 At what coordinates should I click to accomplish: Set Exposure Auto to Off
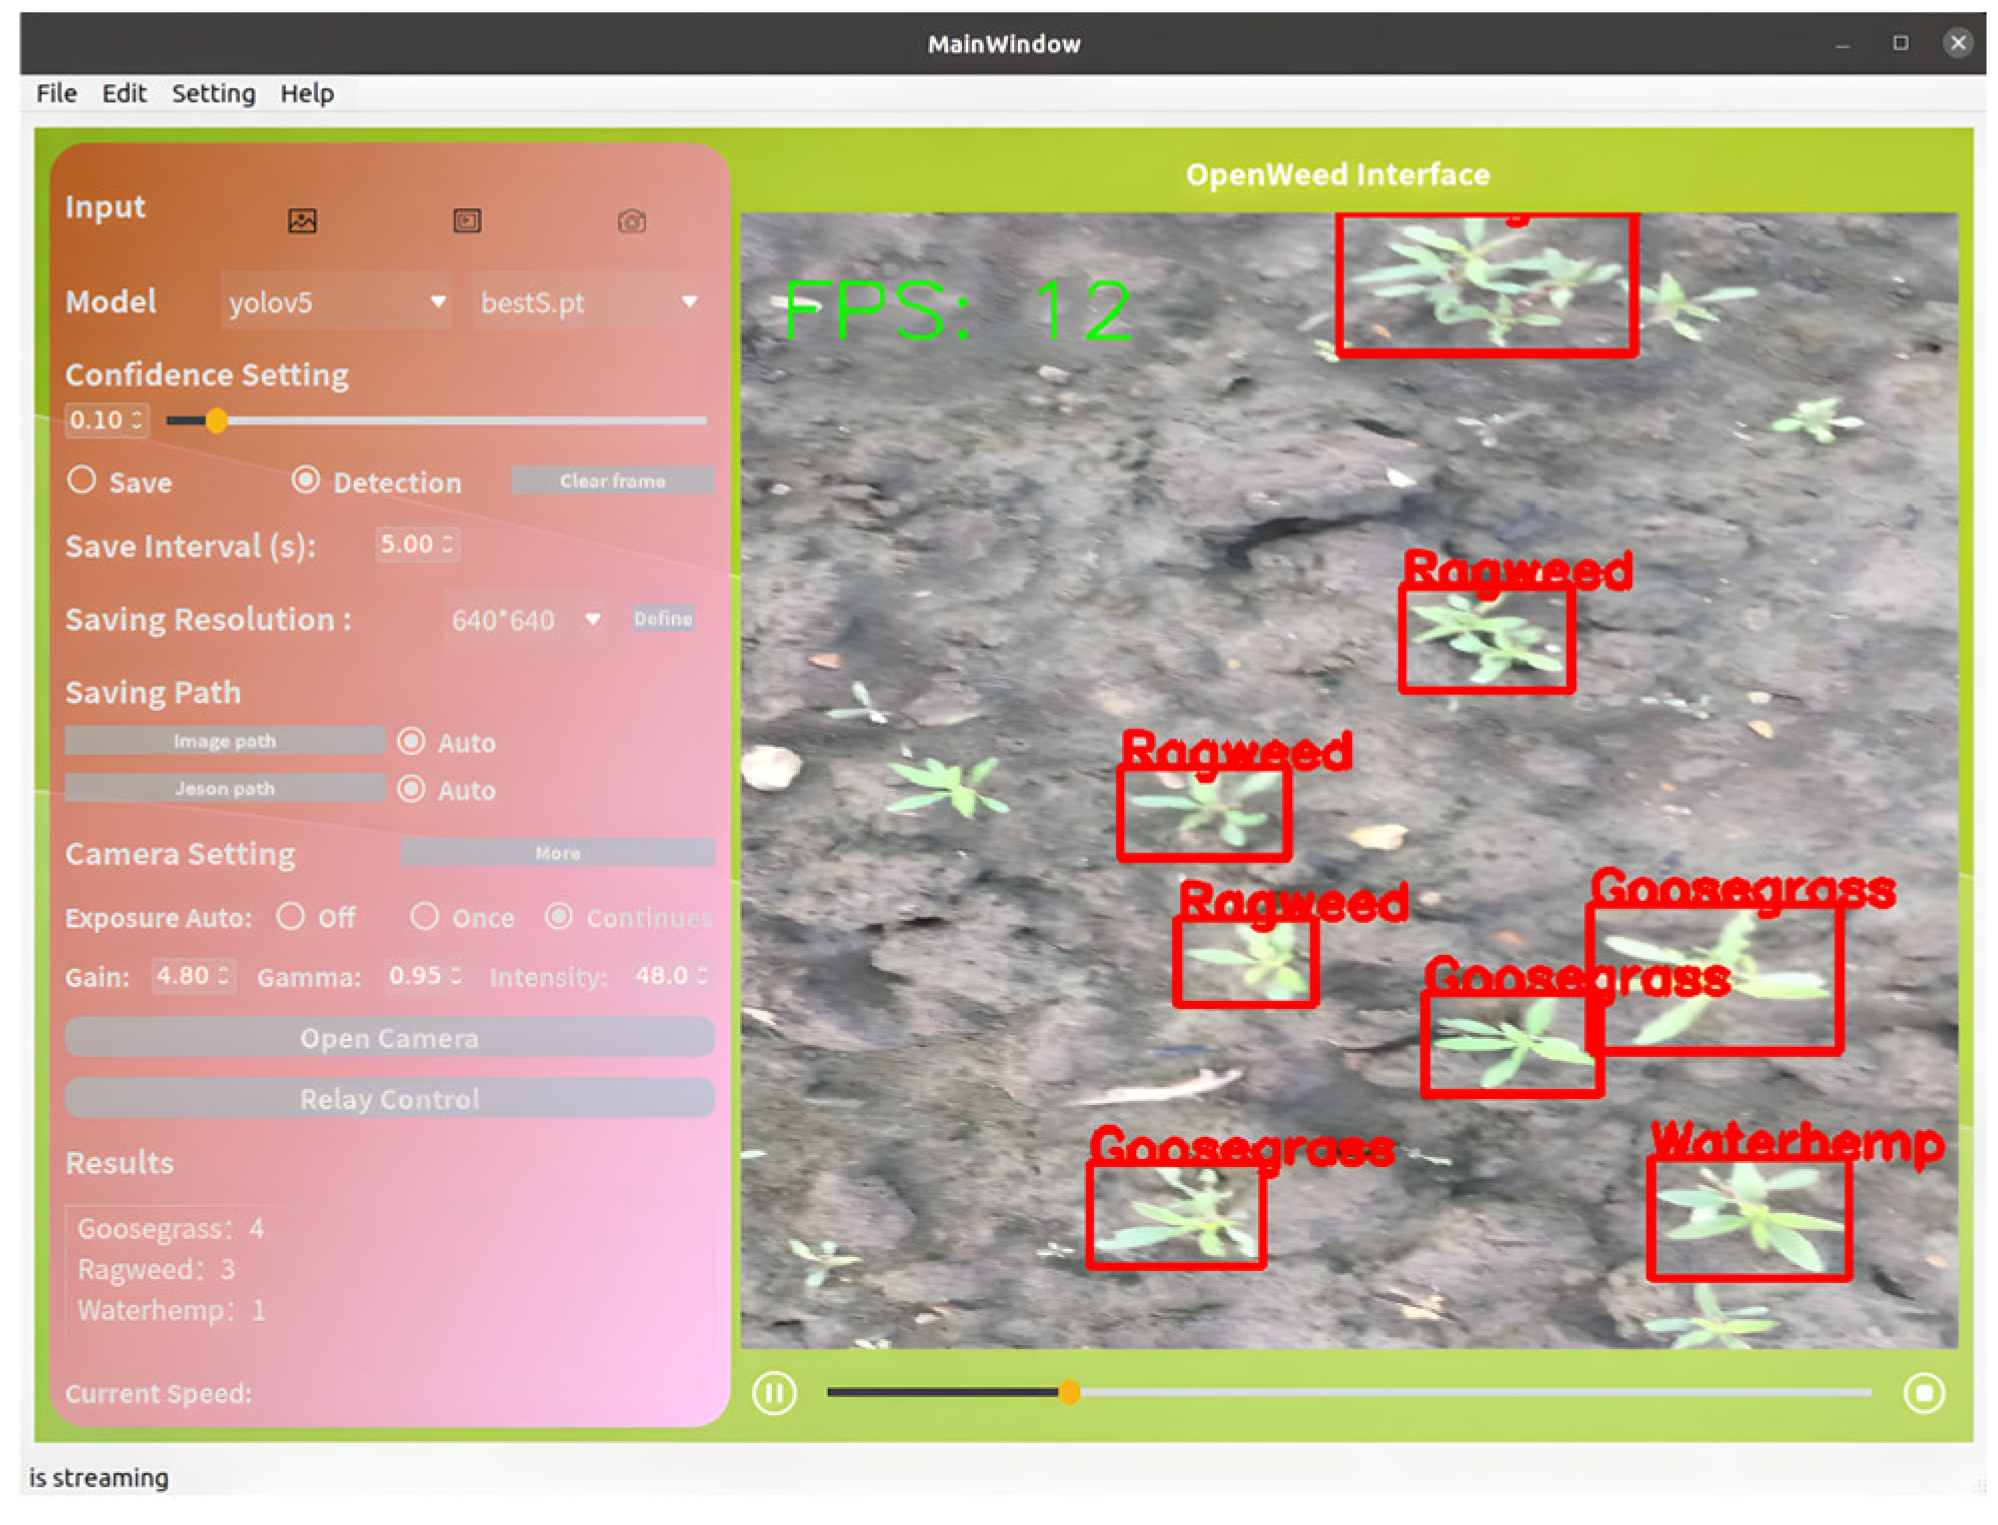[291, 917]
